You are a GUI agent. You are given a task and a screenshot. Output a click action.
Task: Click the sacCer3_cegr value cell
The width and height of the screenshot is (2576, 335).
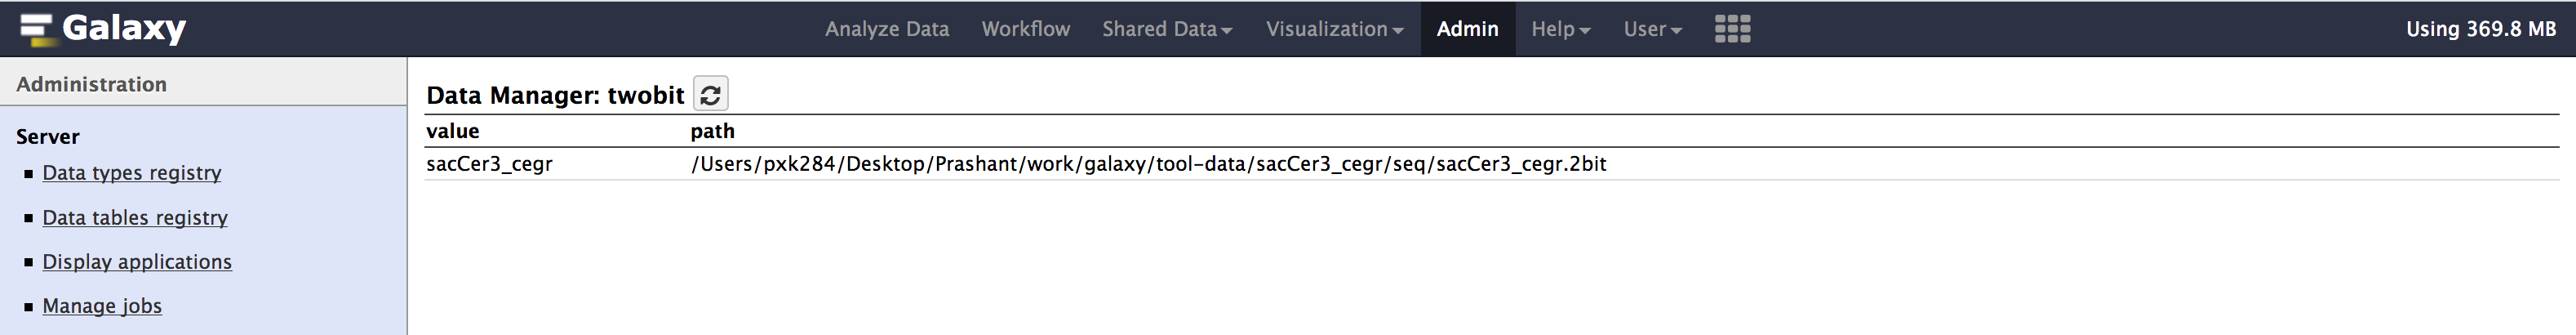(489, 164)
